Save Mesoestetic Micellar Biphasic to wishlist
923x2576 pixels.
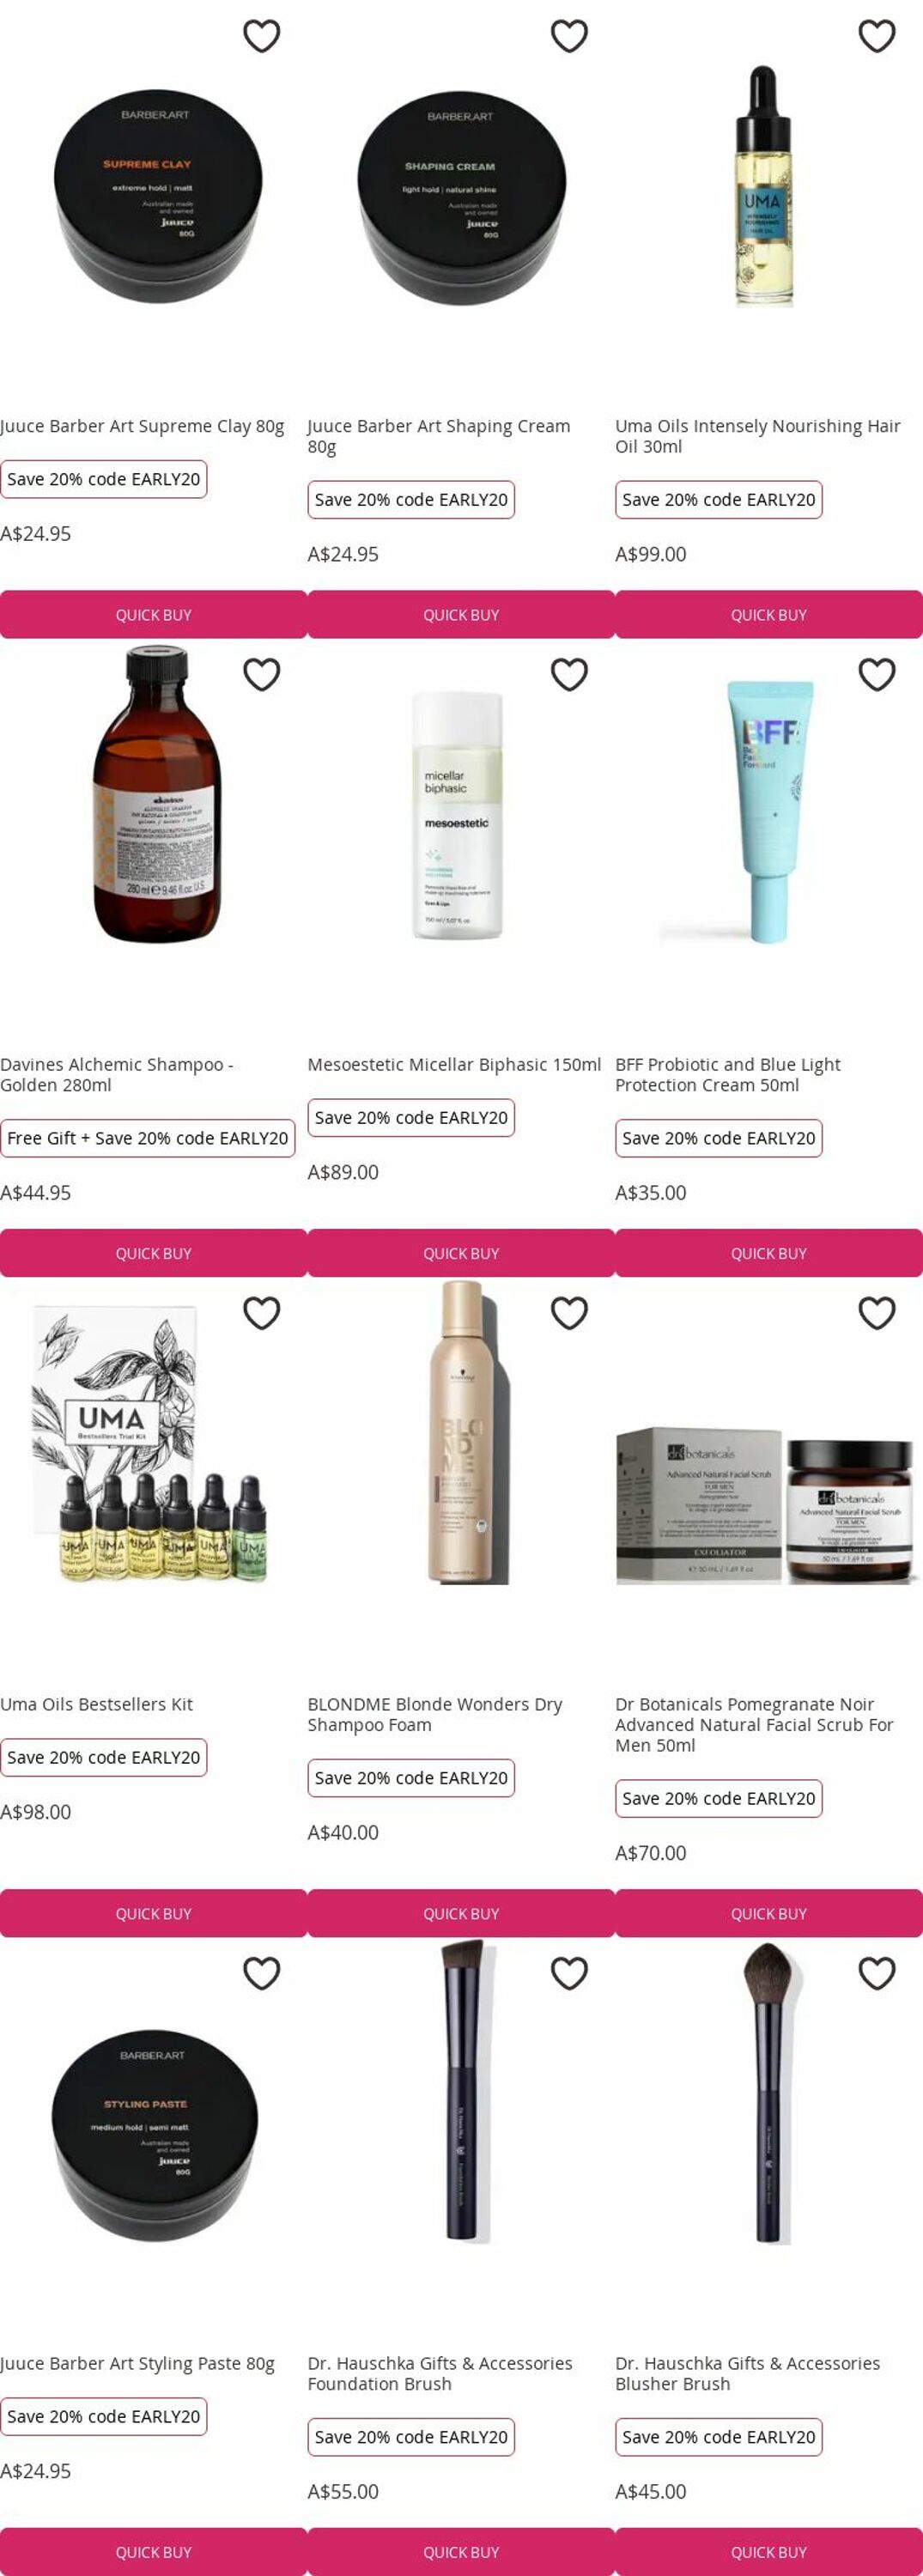569,675
